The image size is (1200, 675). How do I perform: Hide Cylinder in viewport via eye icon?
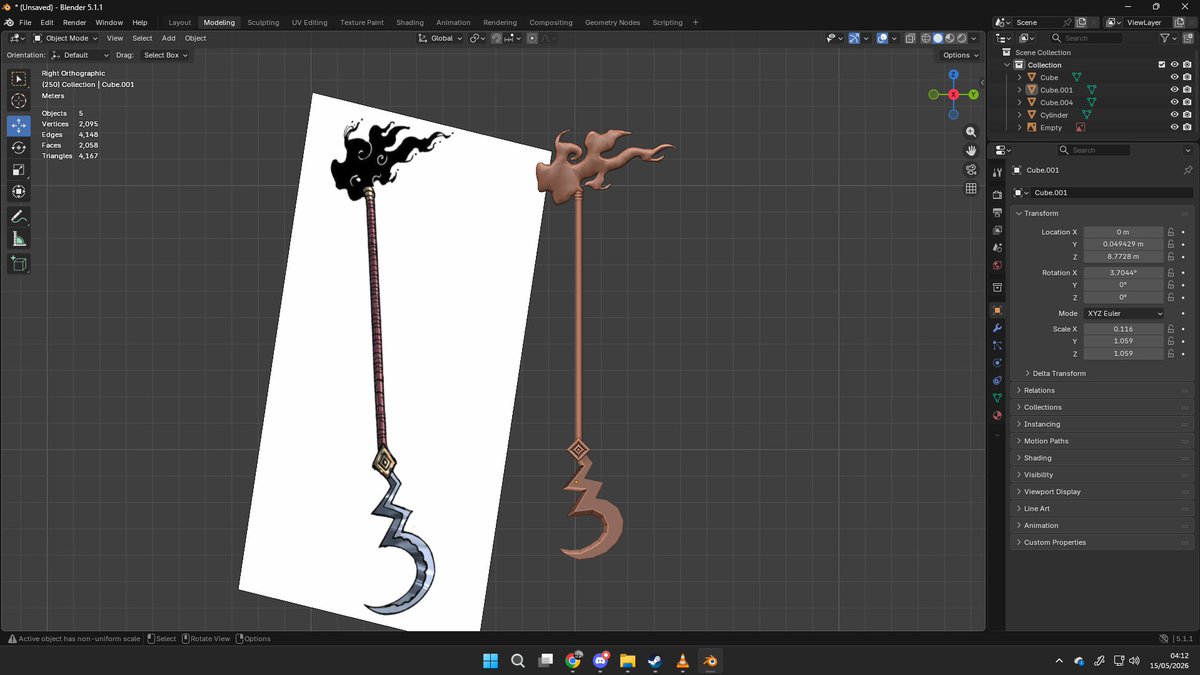point(1174,115)
